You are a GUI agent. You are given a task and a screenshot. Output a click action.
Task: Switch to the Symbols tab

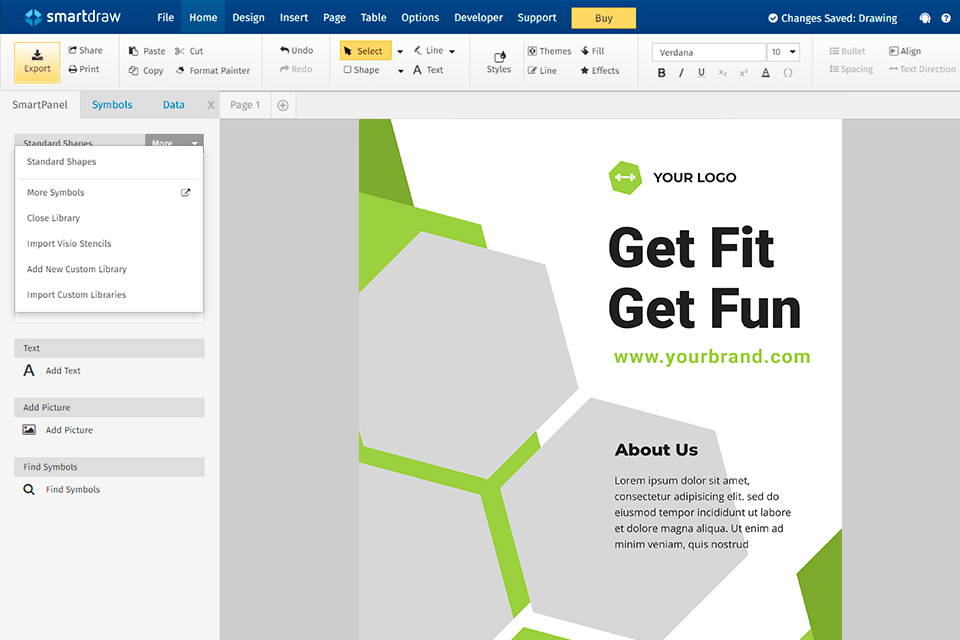pos(112,105)
